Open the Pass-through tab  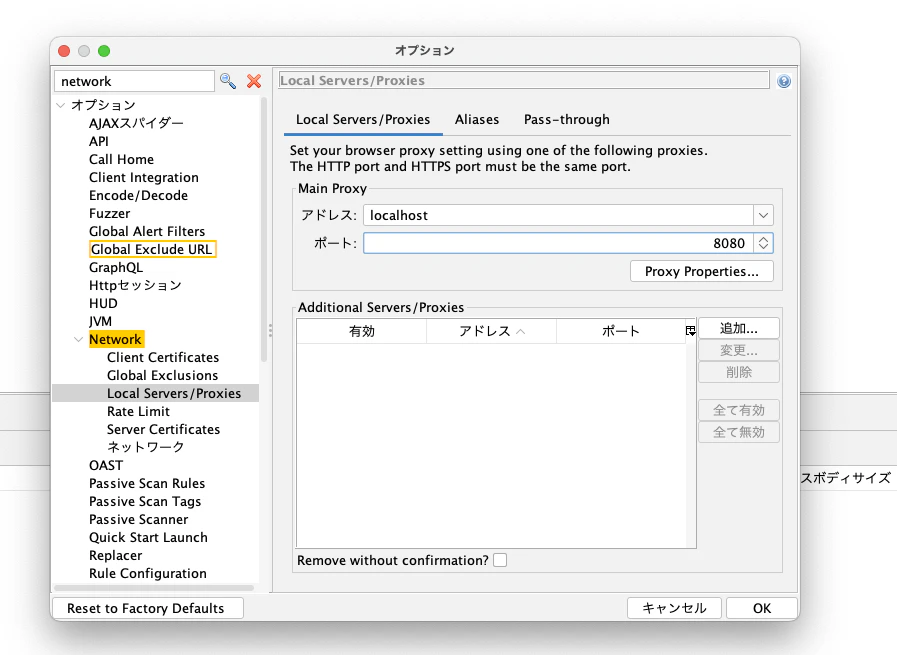[566, 119]
